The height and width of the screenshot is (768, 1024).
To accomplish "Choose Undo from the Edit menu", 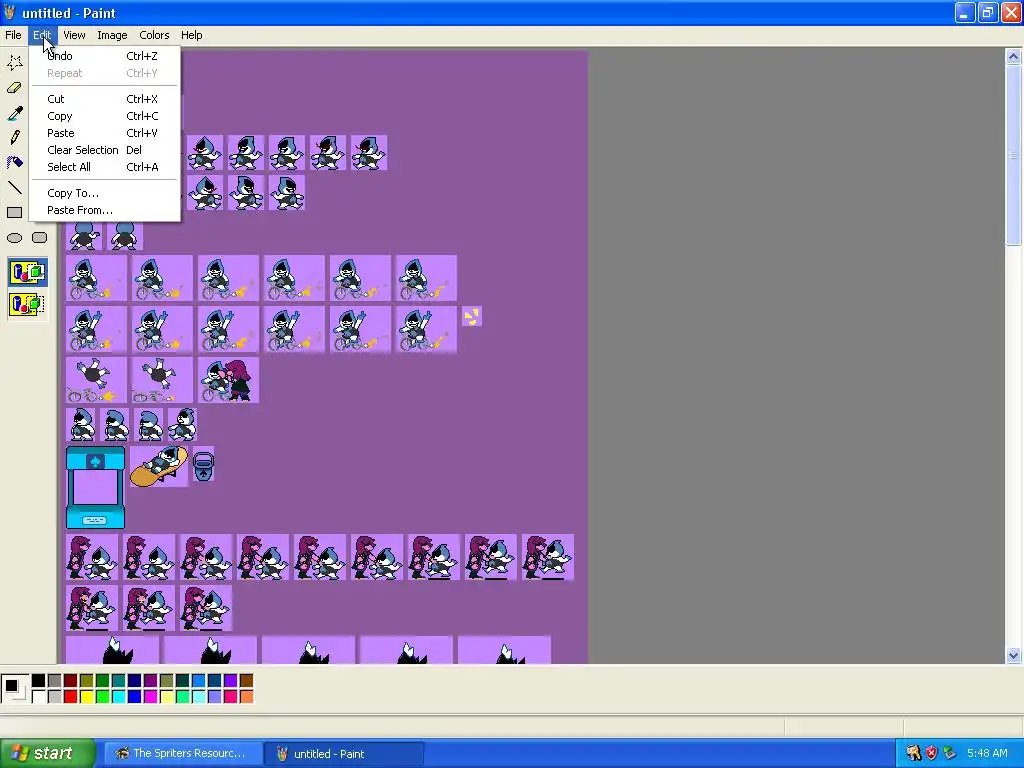I will pyautogui.click(x=104, y=56).
